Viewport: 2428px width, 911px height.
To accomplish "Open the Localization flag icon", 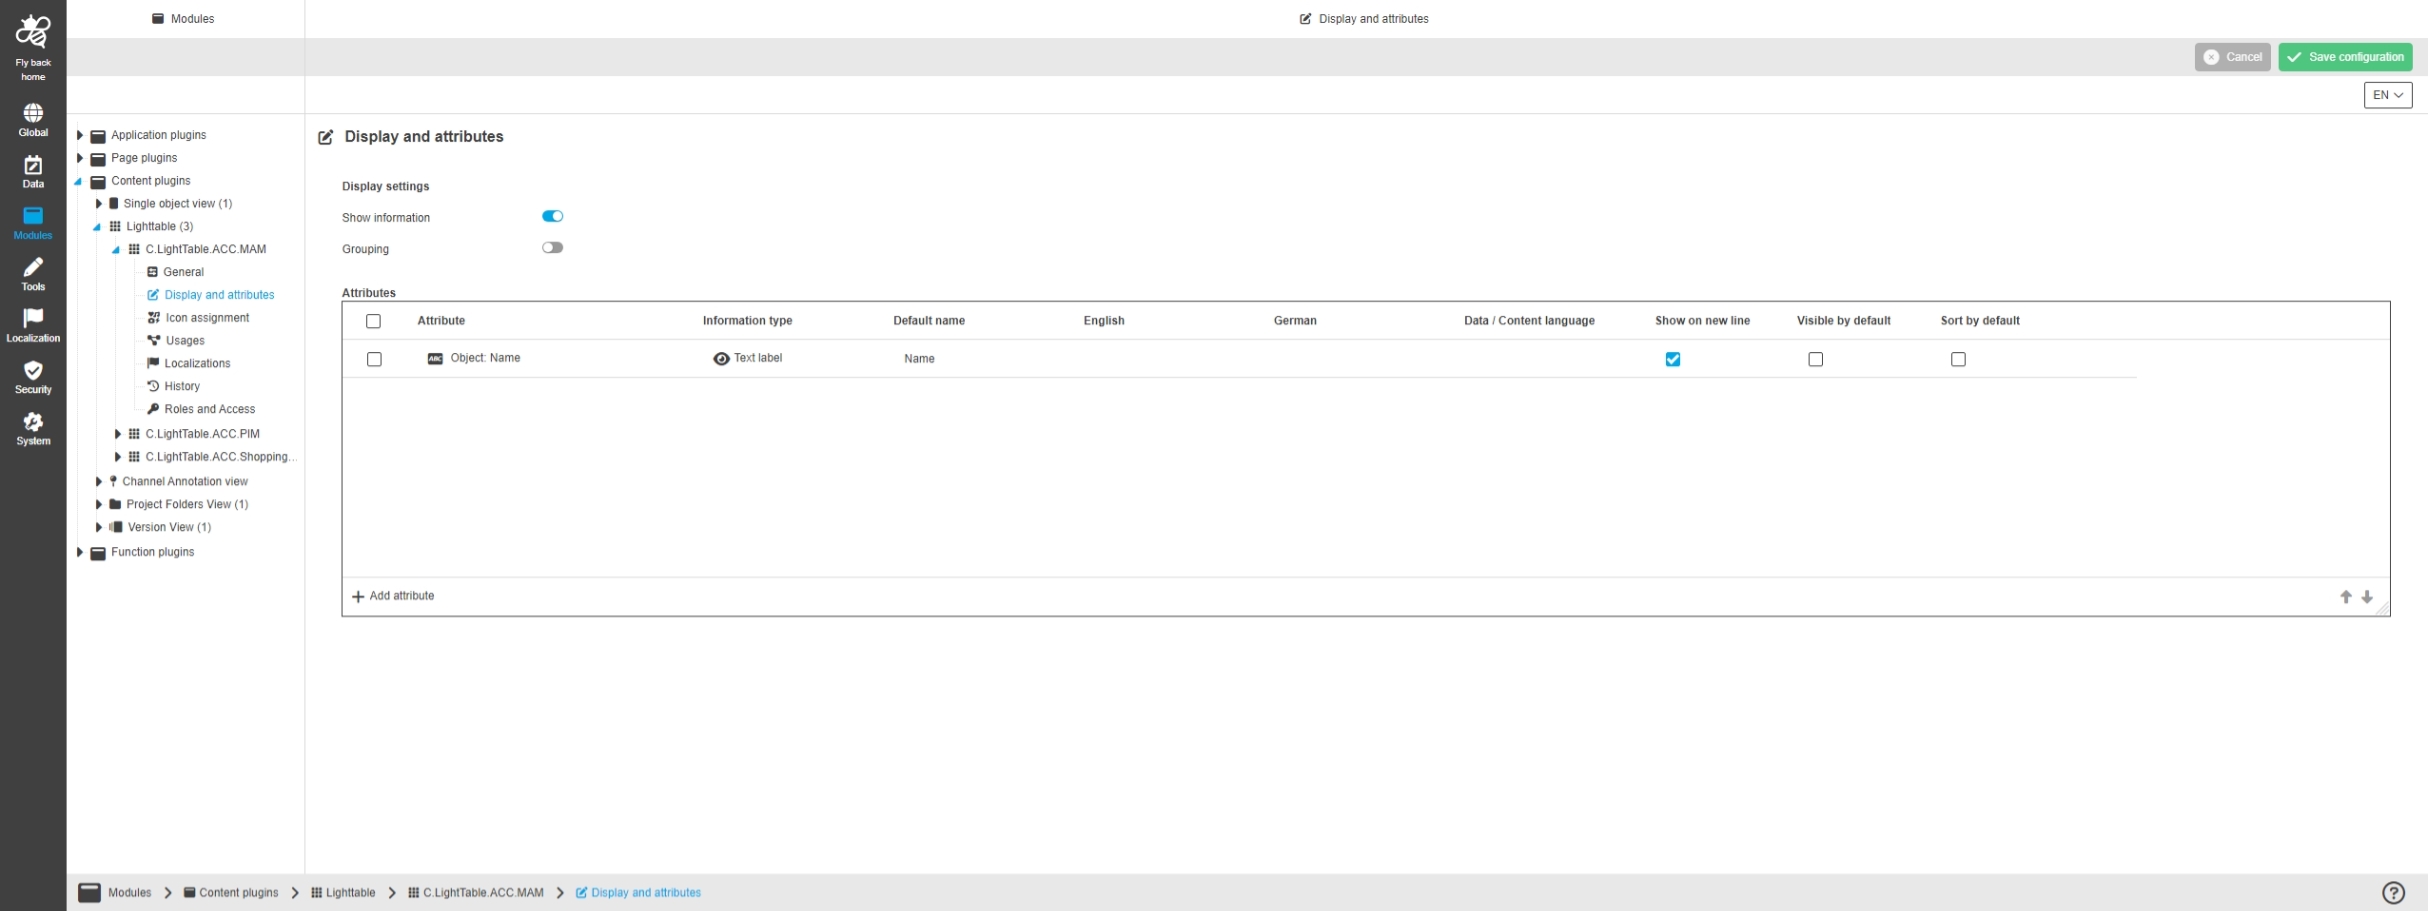I will (33, 318).
